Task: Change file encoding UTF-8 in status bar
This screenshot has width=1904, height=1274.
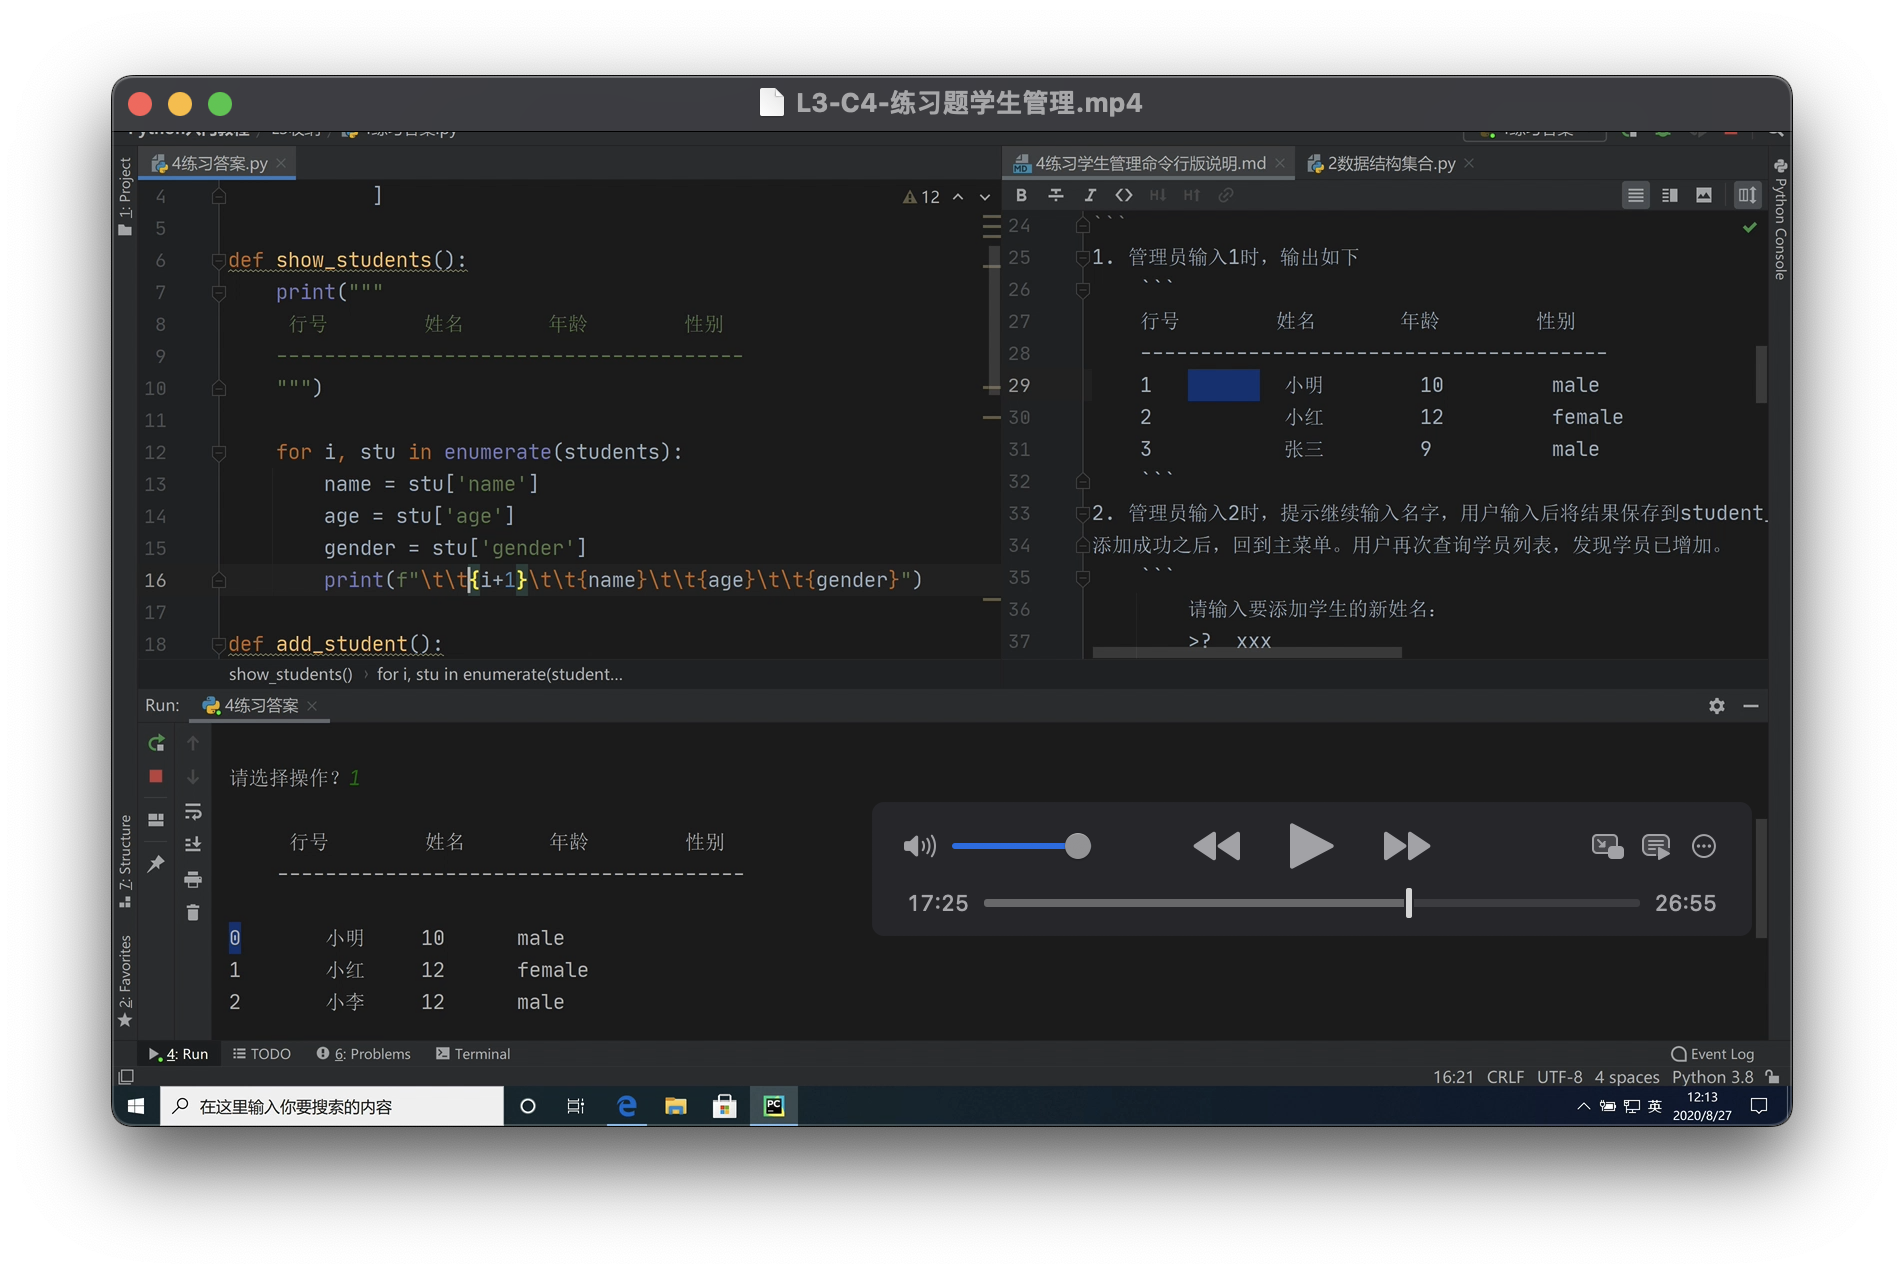Action: coord(1559,1077)
